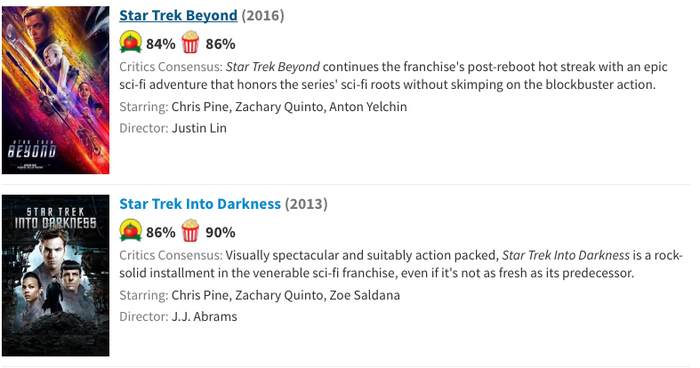
Task: Open Zoe Saldana's actor link
Action: [364, 296]
